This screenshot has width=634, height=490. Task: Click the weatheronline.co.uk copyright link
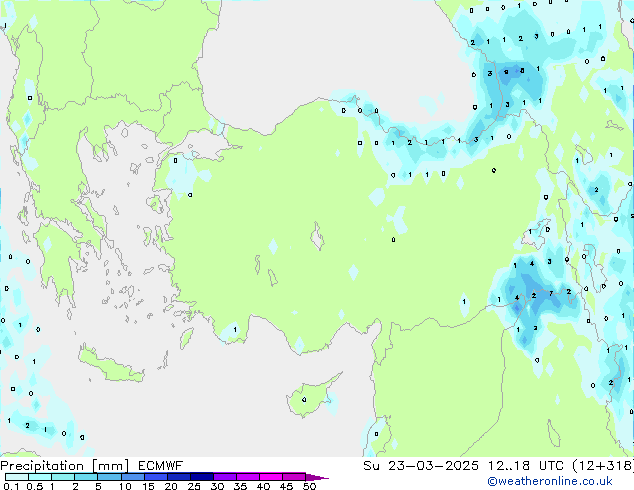[x=550, y=481]
